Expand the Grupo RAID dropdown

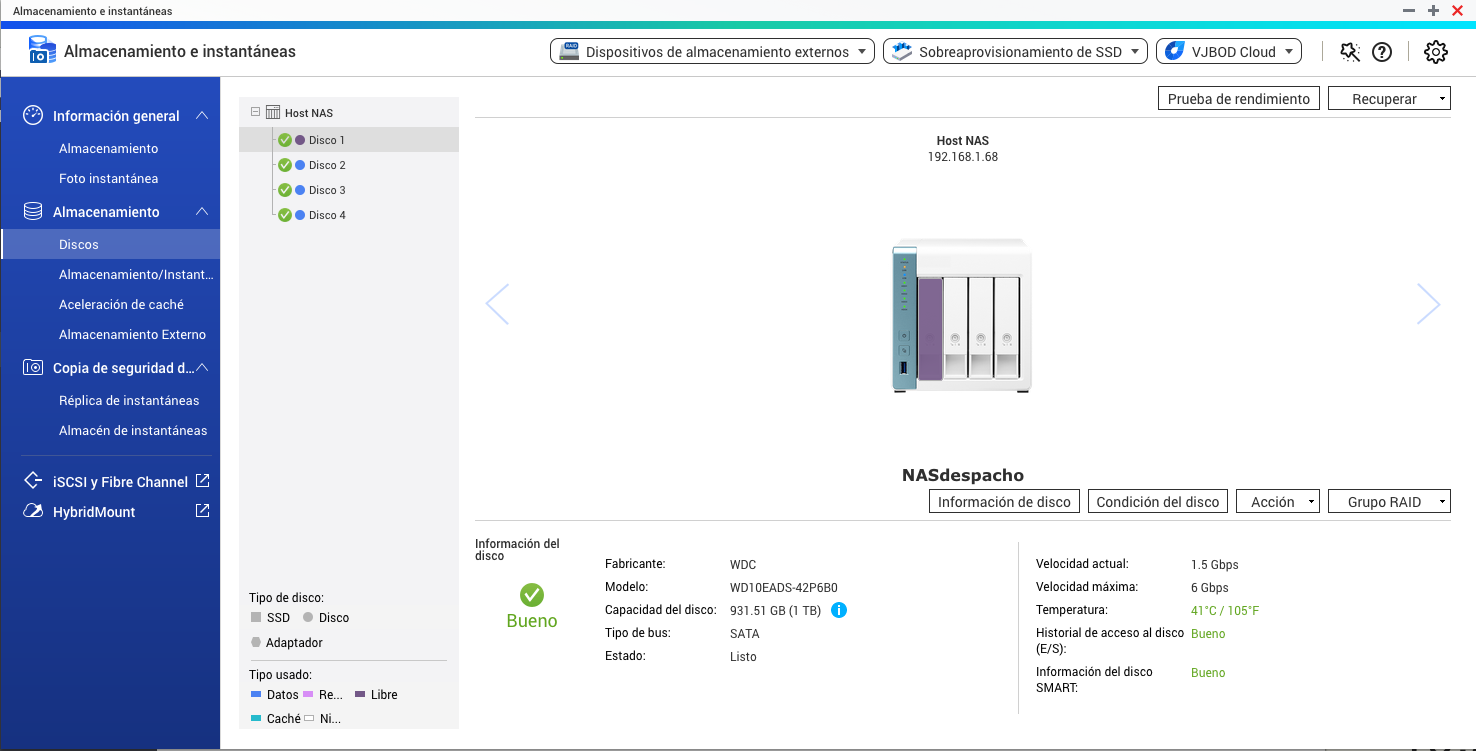1388,502
